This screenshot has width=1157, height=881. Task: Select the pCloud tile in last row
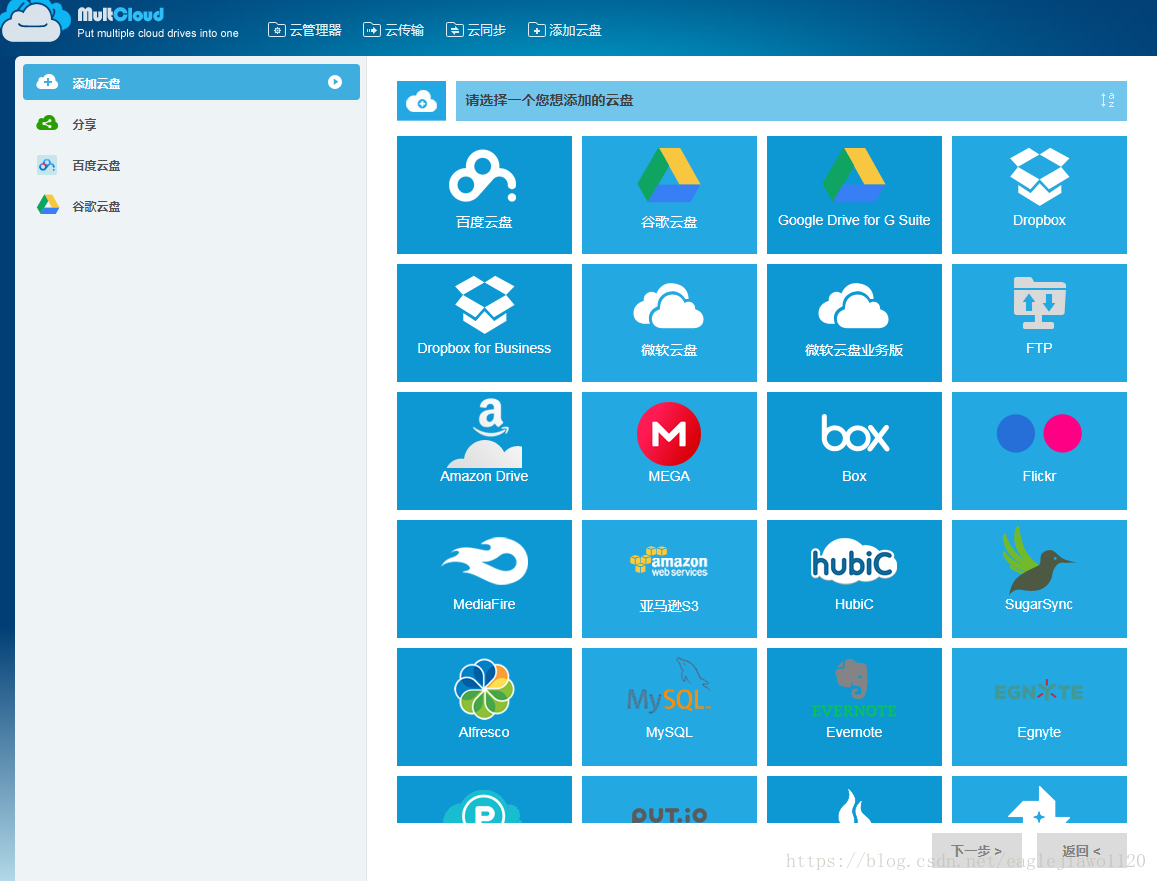[x=484, y=799]
